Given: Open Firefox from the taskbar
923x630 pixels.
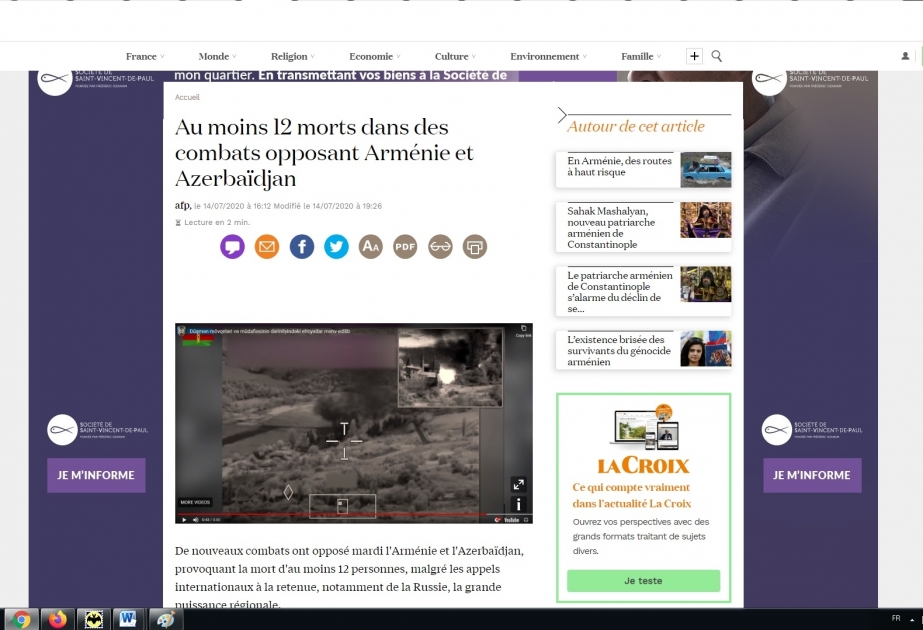Looking at the screenshot, I should pyautogui.click(x=58, y=619).
